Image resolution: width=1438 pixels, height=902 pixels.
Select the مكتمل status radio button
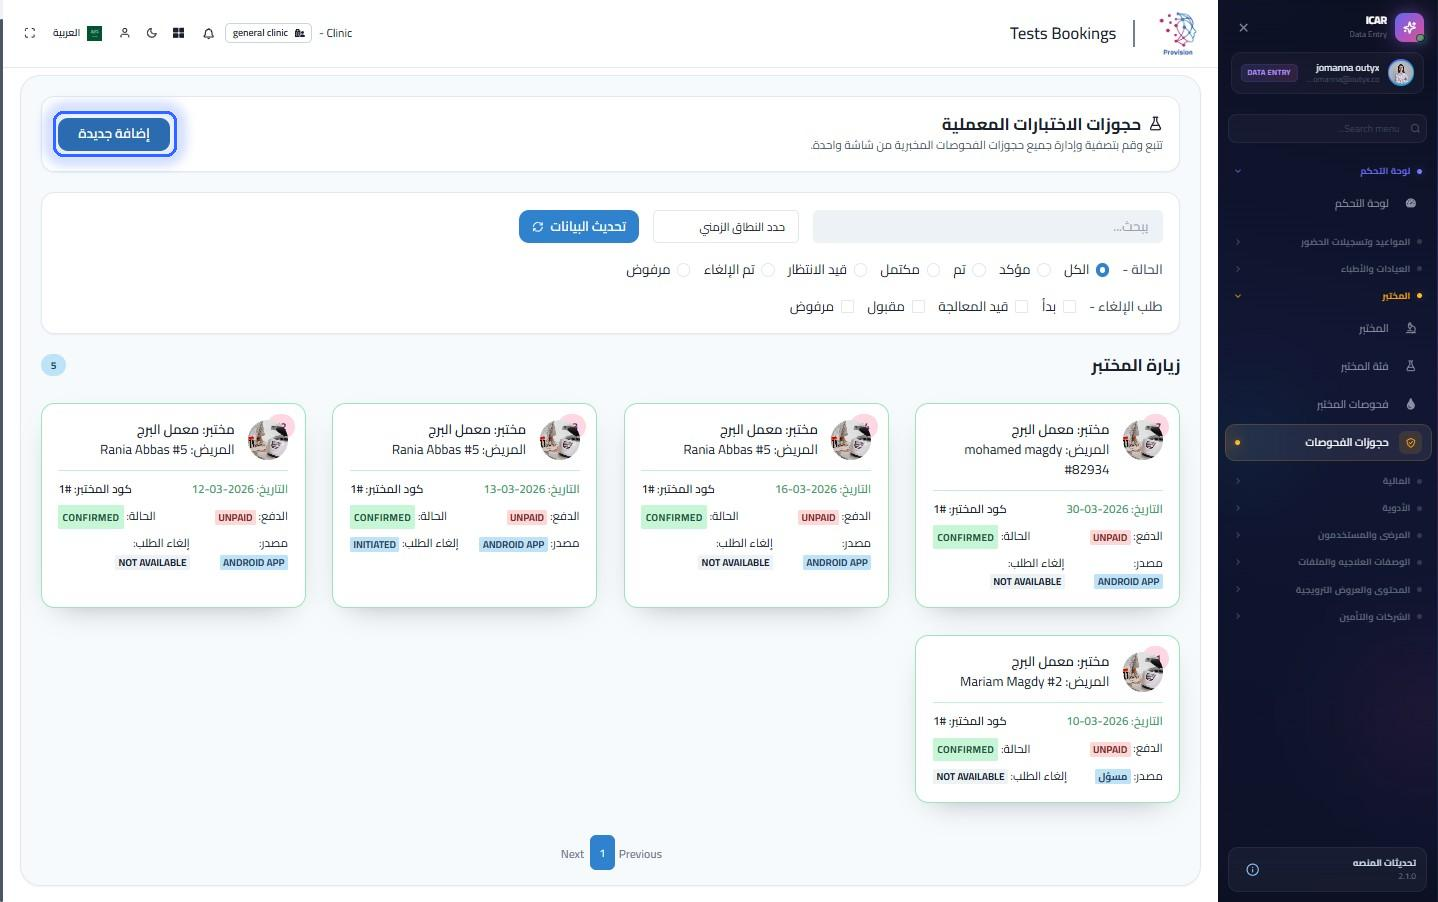(x=933, y=270)
